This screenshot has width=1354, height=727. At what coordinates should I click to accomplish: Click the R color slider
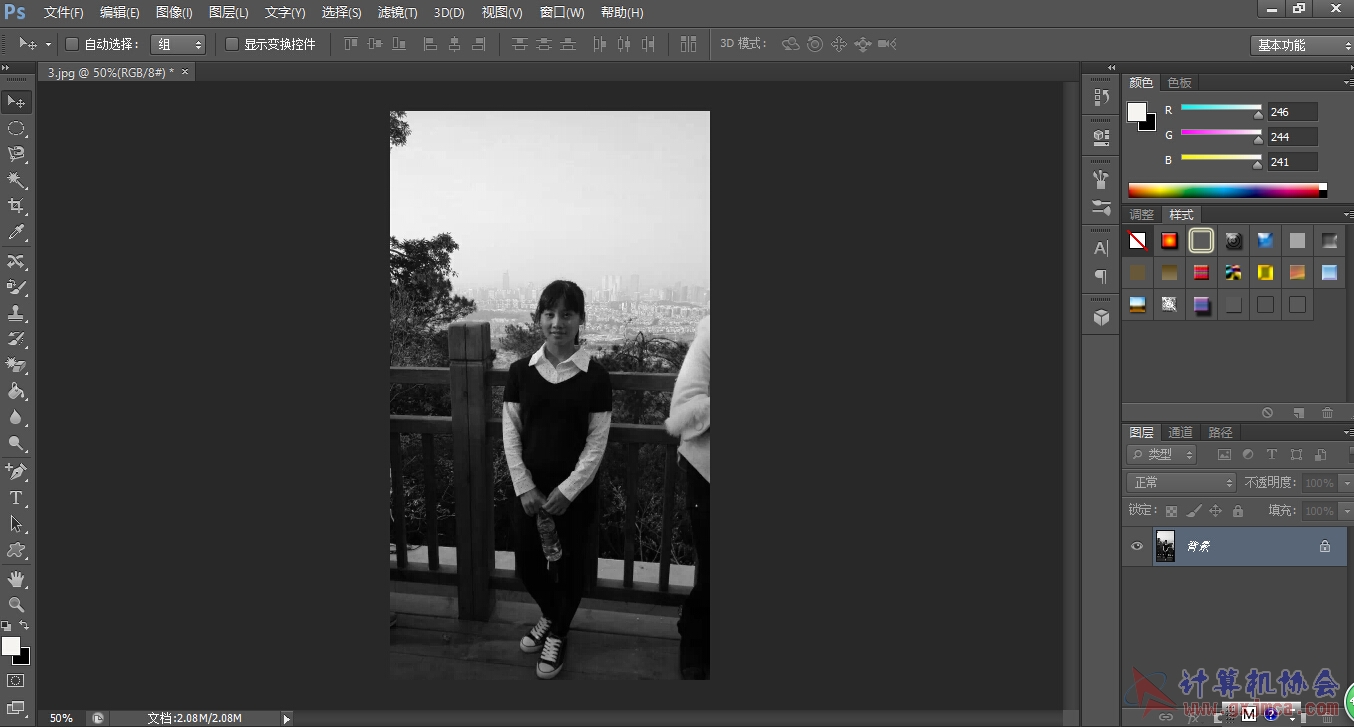tap(1221, 108)
